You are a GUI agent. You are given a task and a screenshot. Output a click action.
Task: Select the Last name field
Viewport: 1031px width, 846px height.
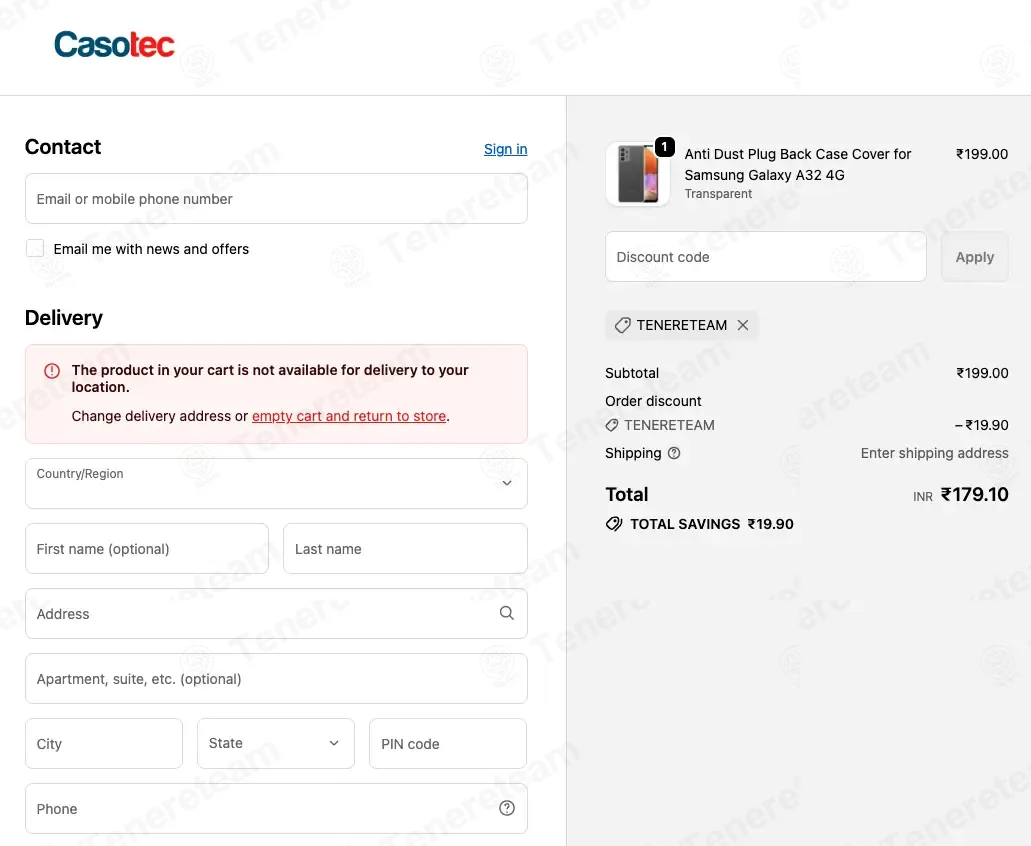(405, 548)
